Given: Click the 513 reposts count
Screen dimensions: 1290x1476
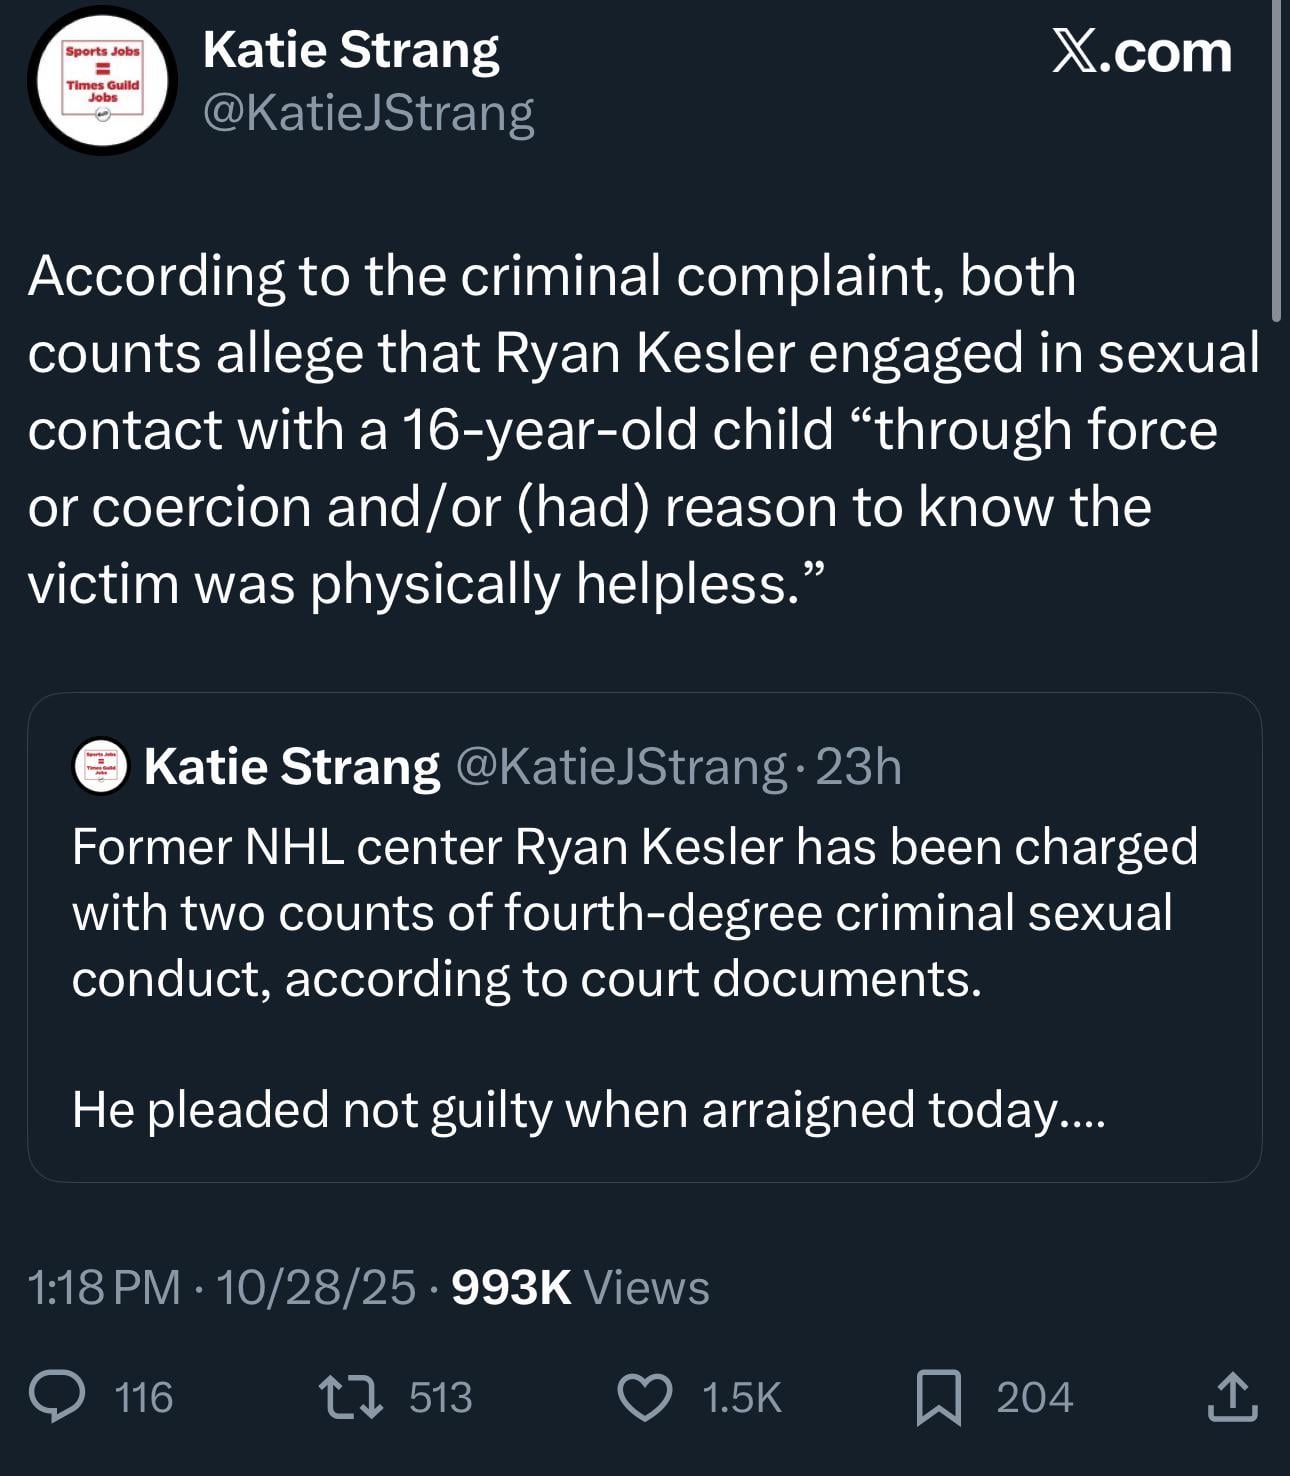Looking at the screenshot, I should click(x=440, y=1397).
